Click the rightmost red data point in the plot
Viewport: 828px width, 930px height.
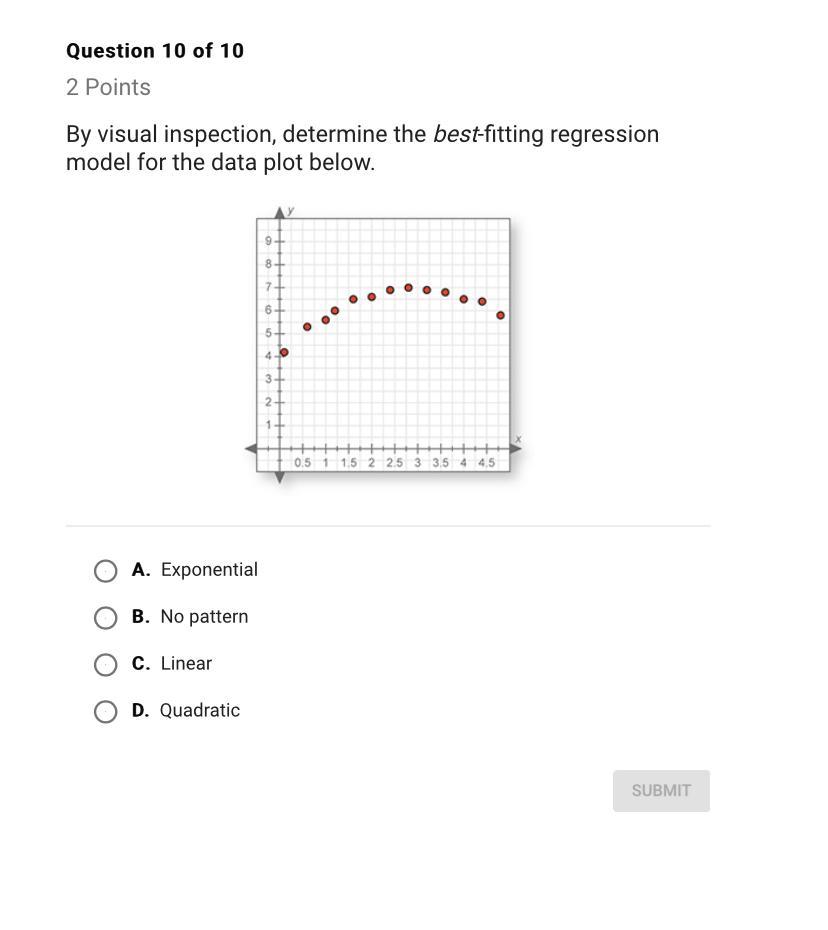(x=501, y=315)
